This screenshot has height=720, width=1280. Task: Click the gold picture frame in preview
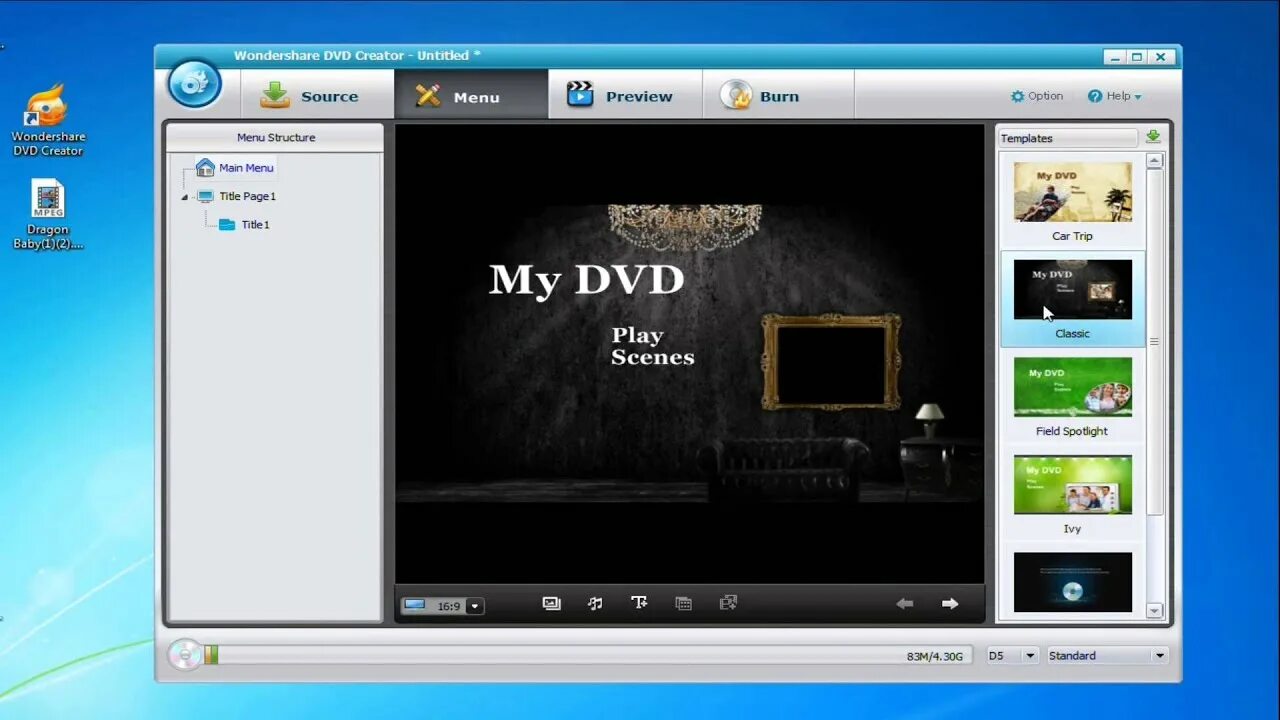[831, 362]
